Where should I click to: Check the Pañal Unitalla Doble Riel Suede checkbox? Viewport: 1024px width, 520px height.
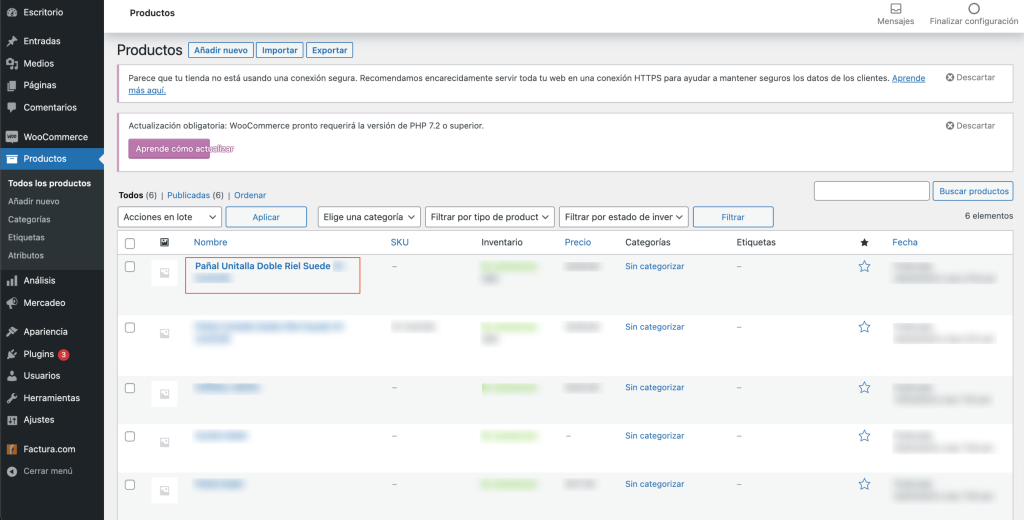click(x=130, y=267)
